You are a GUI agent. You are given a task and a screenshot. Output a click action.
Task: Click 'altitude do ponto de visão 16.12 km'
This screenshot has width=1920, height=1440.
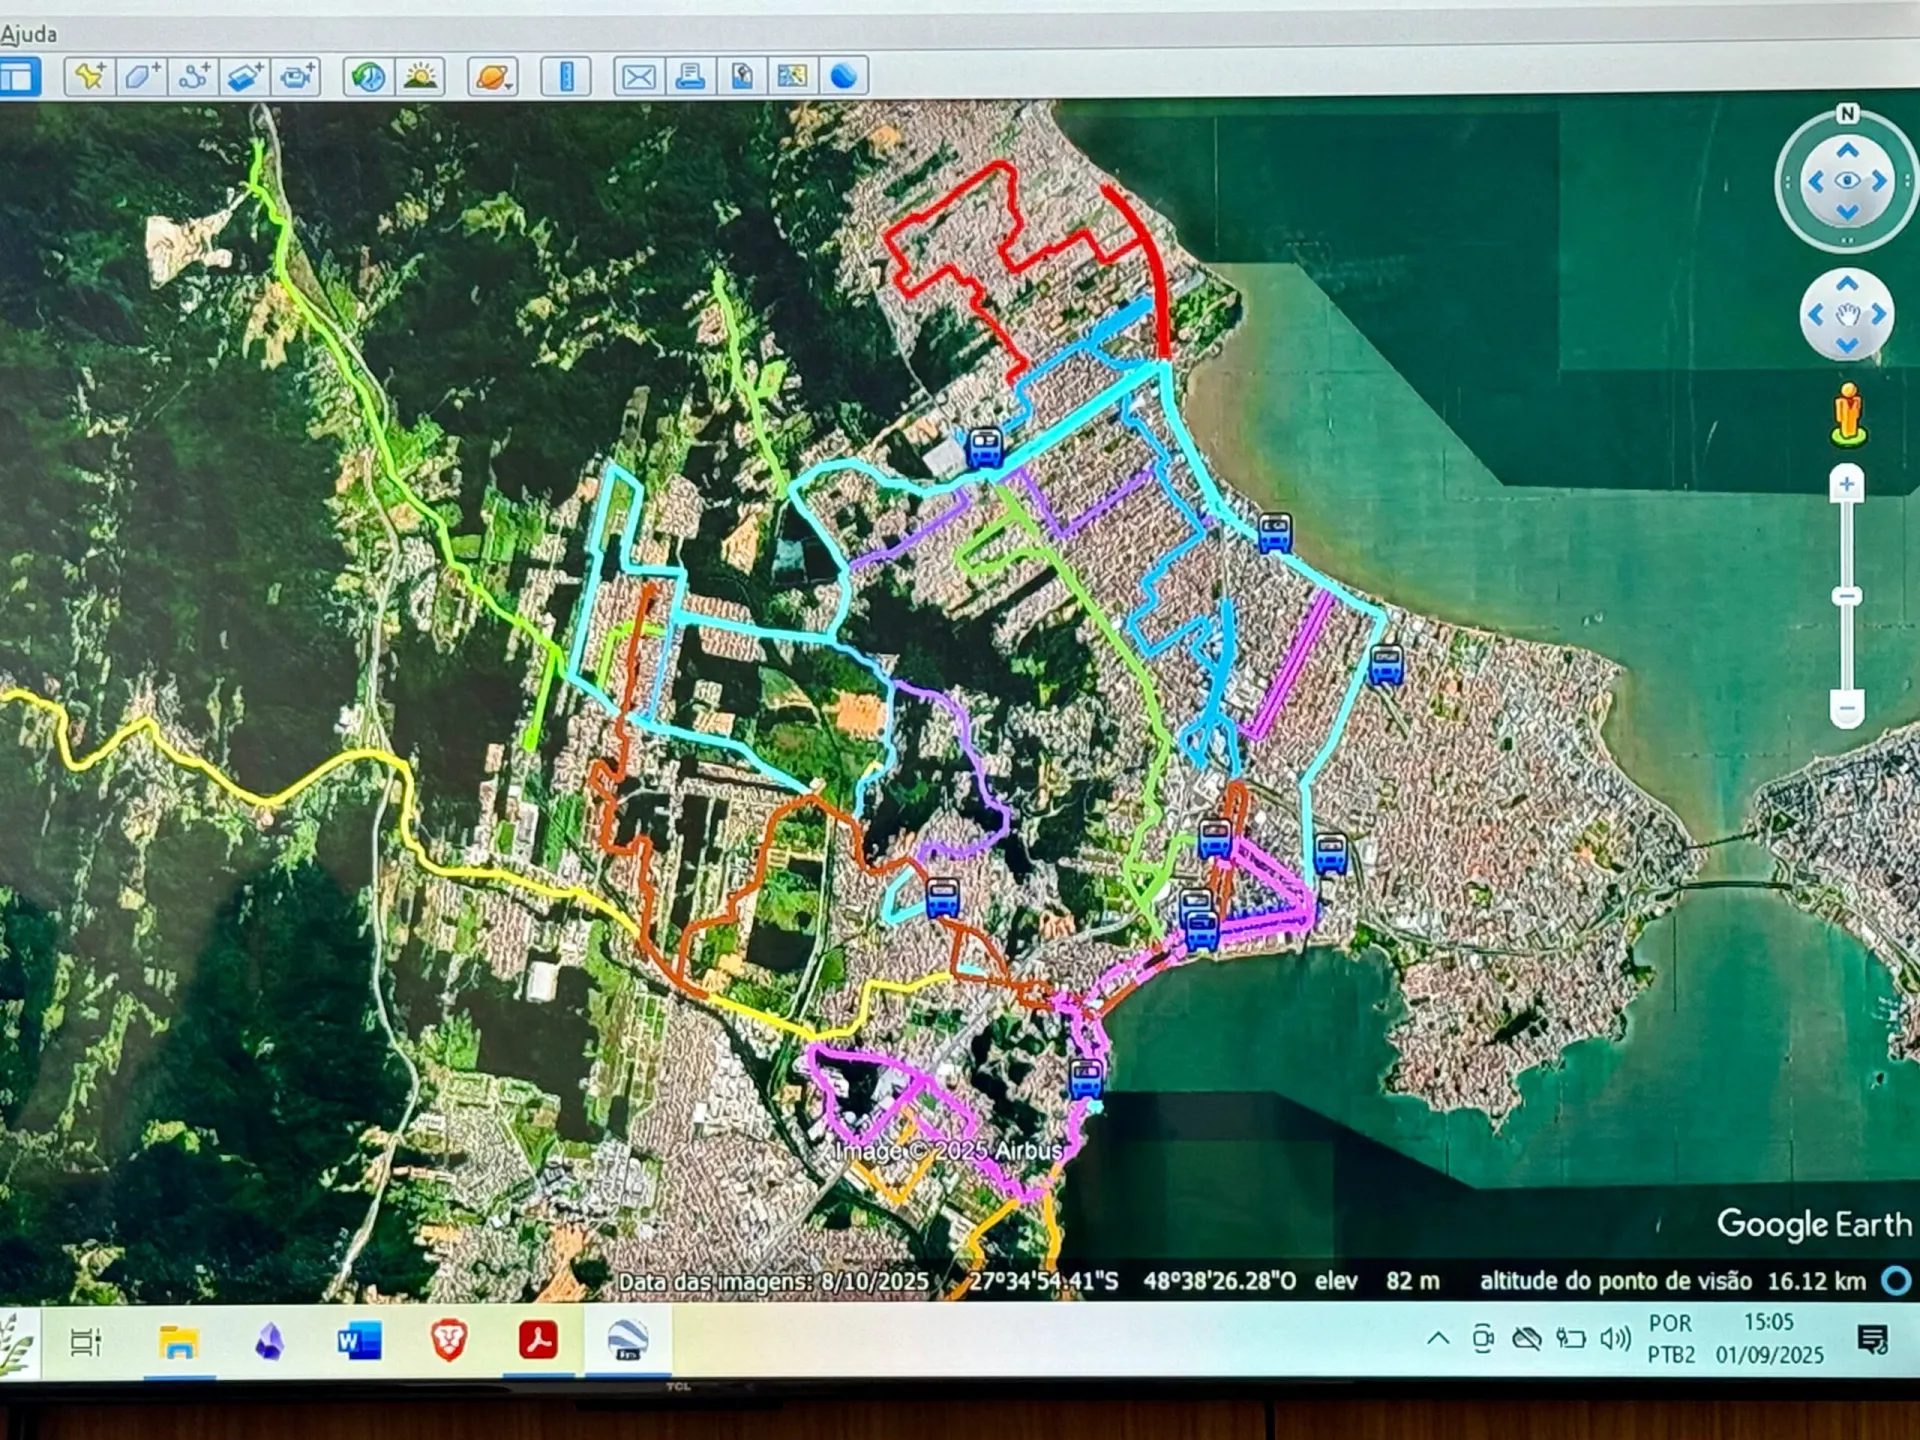1673,1281
